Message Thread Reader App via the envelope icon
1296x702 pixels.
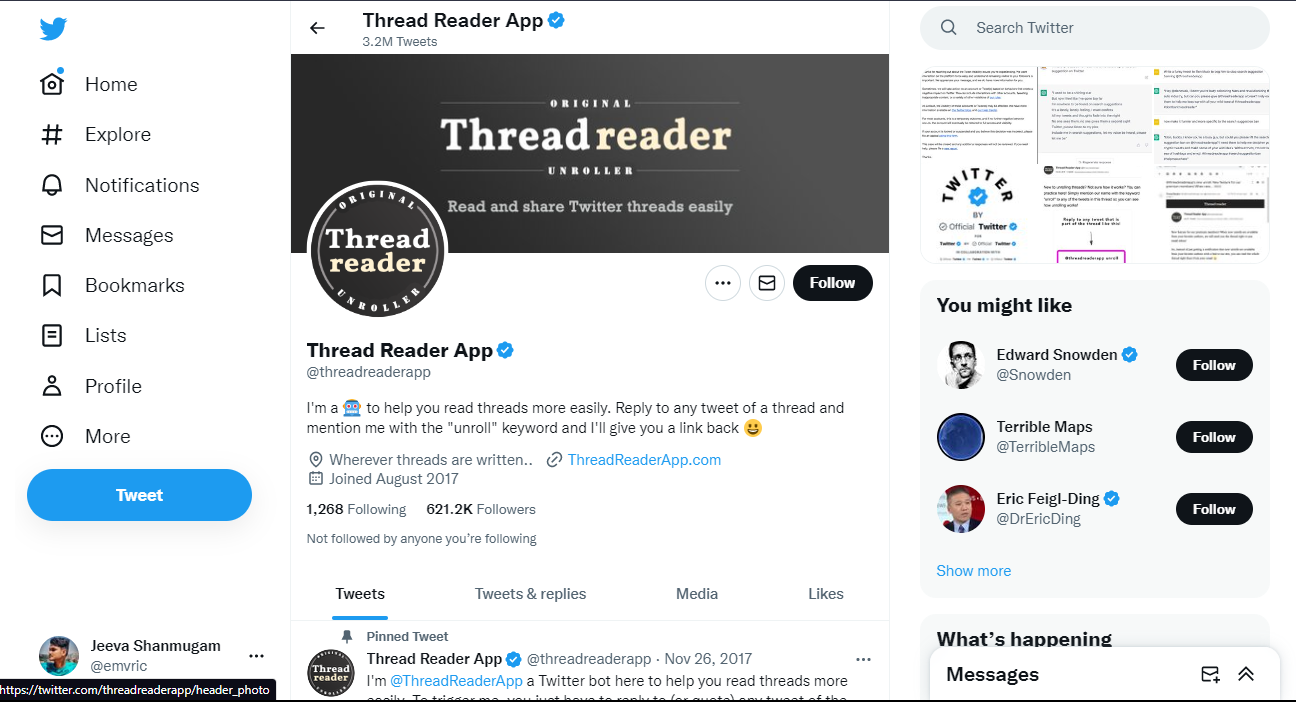[767, 283]
